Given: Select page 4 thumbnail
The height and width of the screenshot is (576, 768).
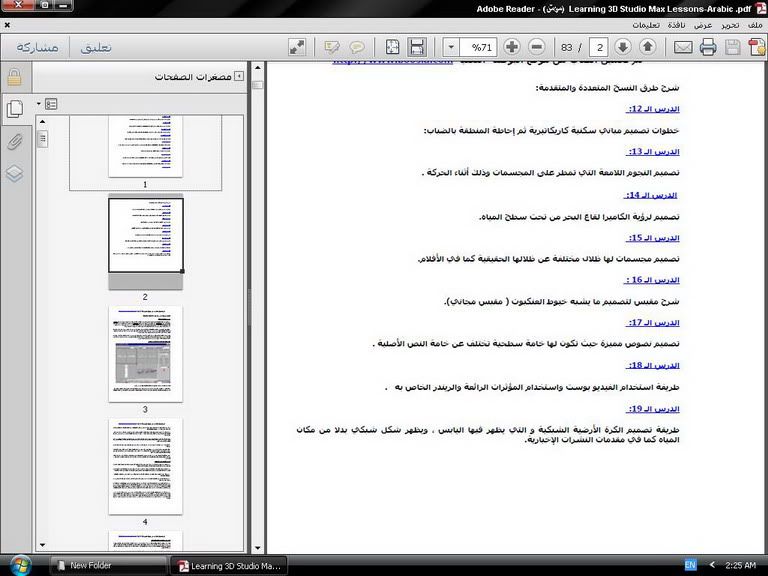Looking at the screenshot, I should point(145,466).
